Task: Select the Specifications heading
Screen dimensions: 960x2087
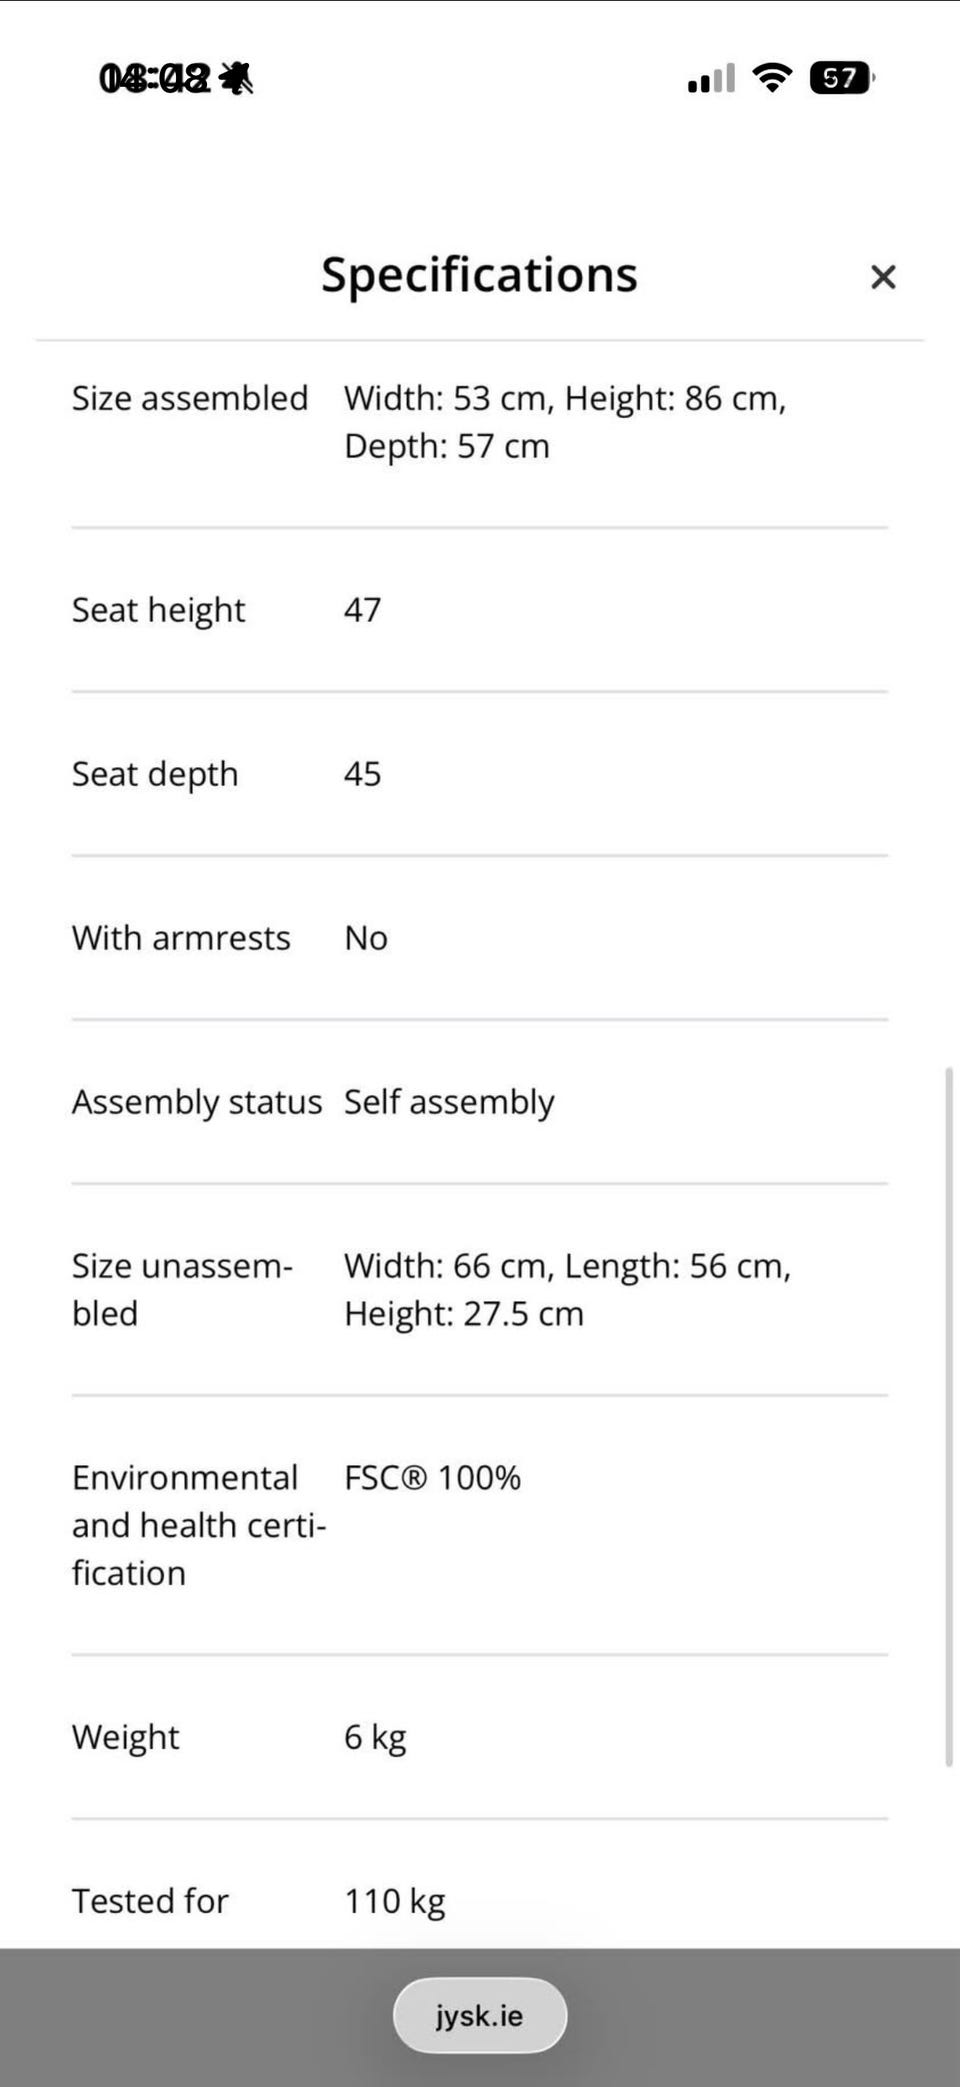Action: click(x=479, y=275)
